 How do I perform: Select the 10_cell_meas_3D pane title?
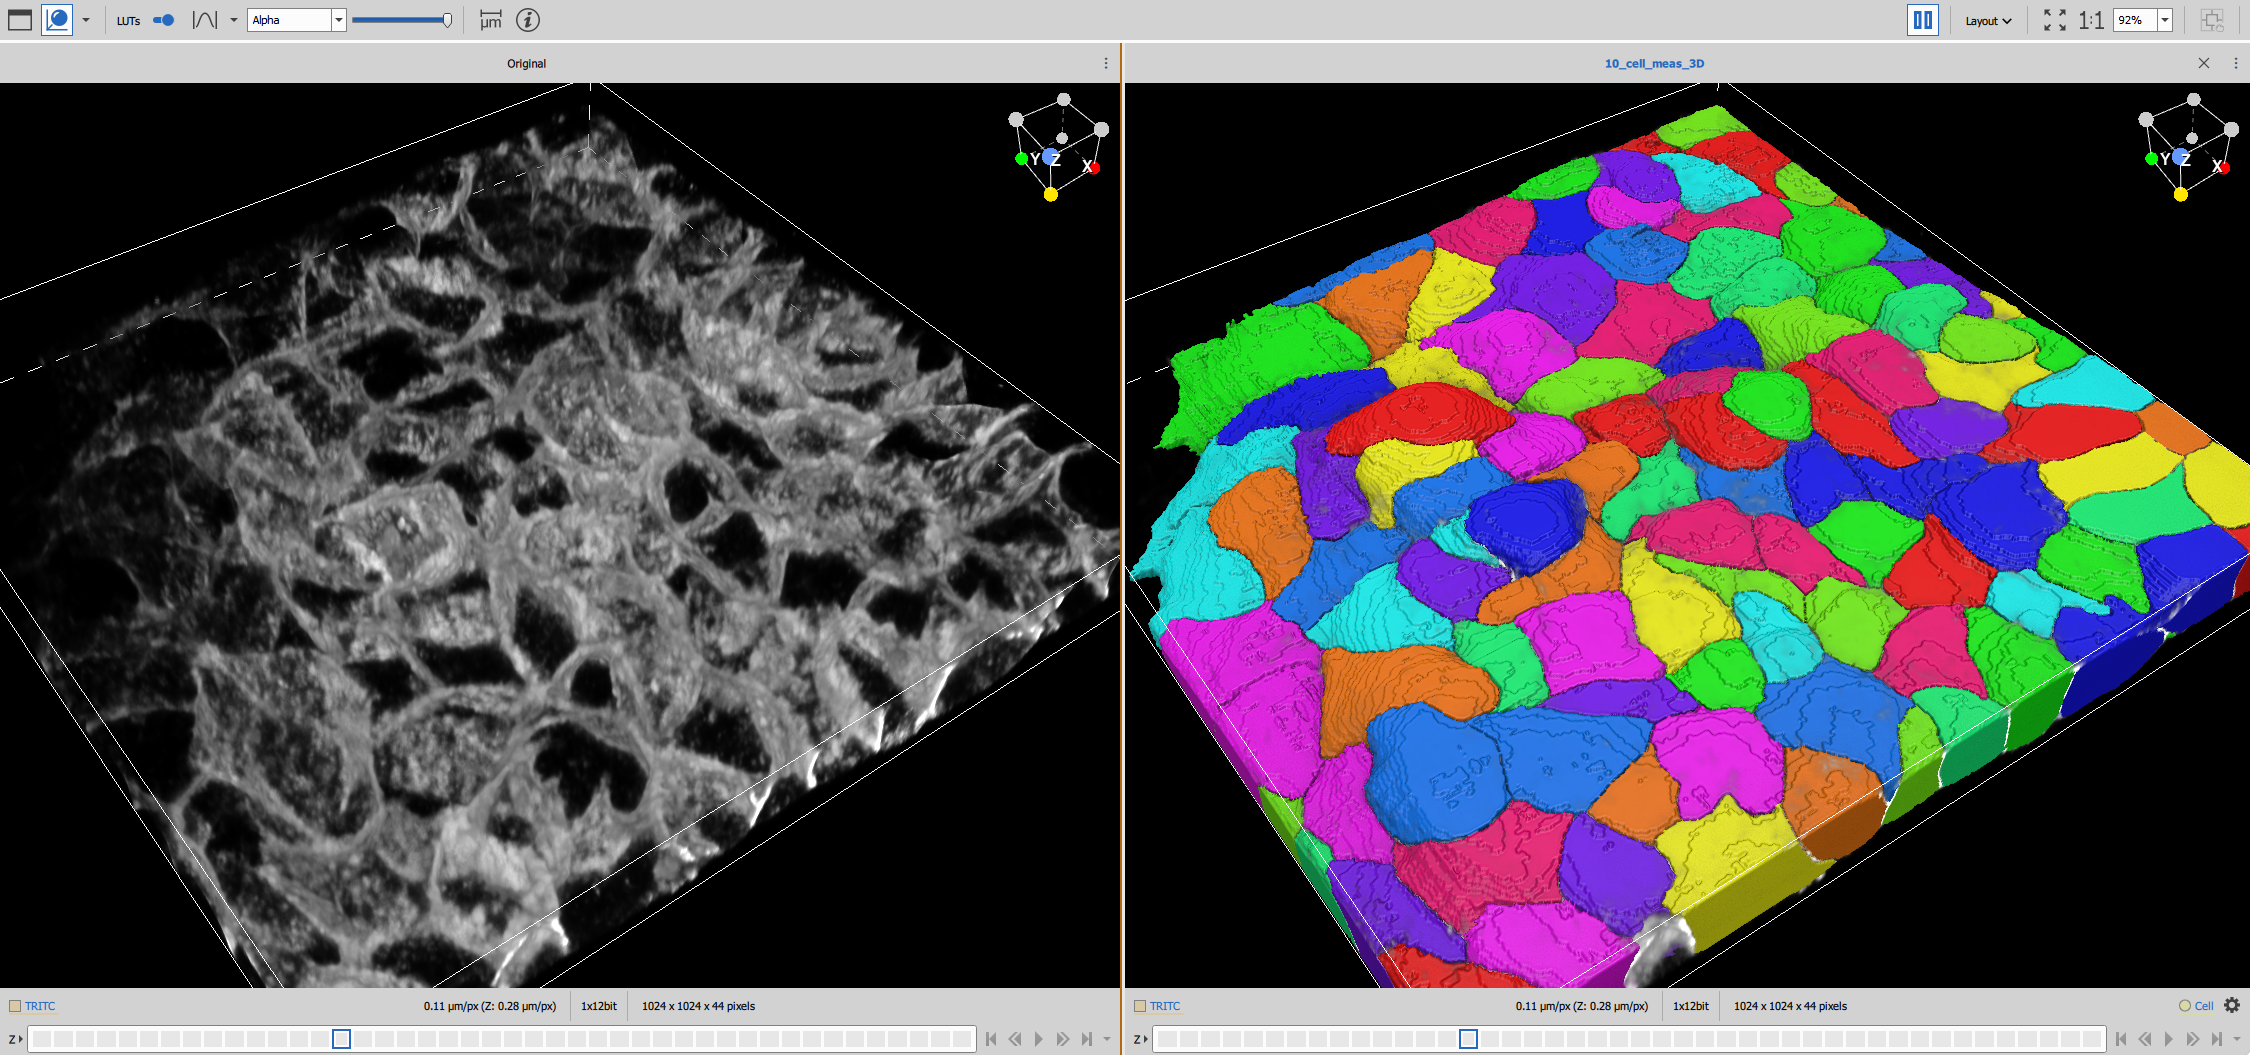coord(1654,63)
